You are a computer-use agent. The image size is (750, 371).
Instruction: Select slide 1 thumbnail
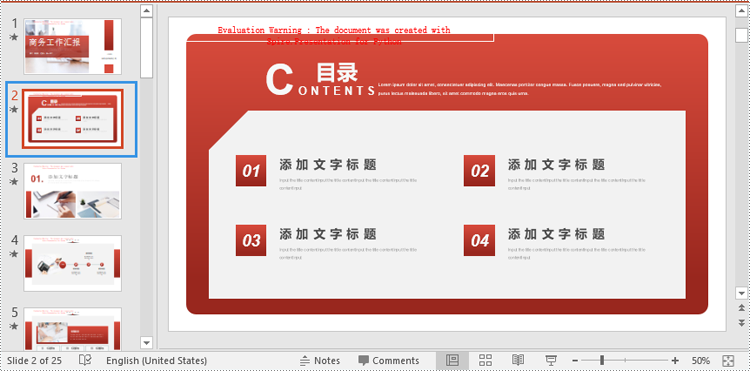(x=73, y=46)
